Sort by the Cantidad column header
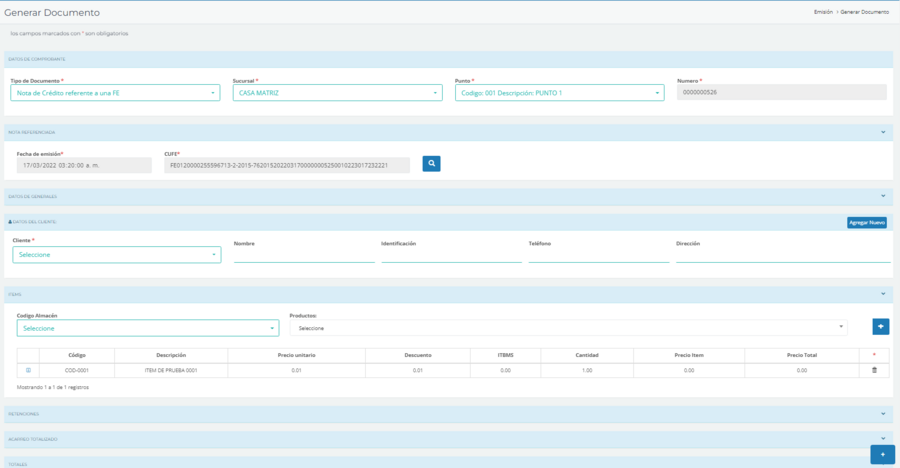The image size is (900, 468). [587, 355]
